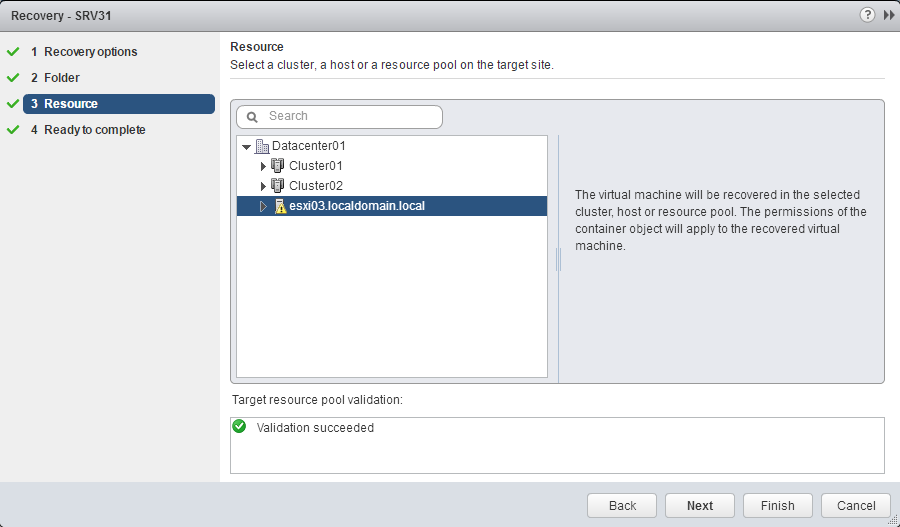Click the Cluster02 cluster icon

click(x=278, y=186)
